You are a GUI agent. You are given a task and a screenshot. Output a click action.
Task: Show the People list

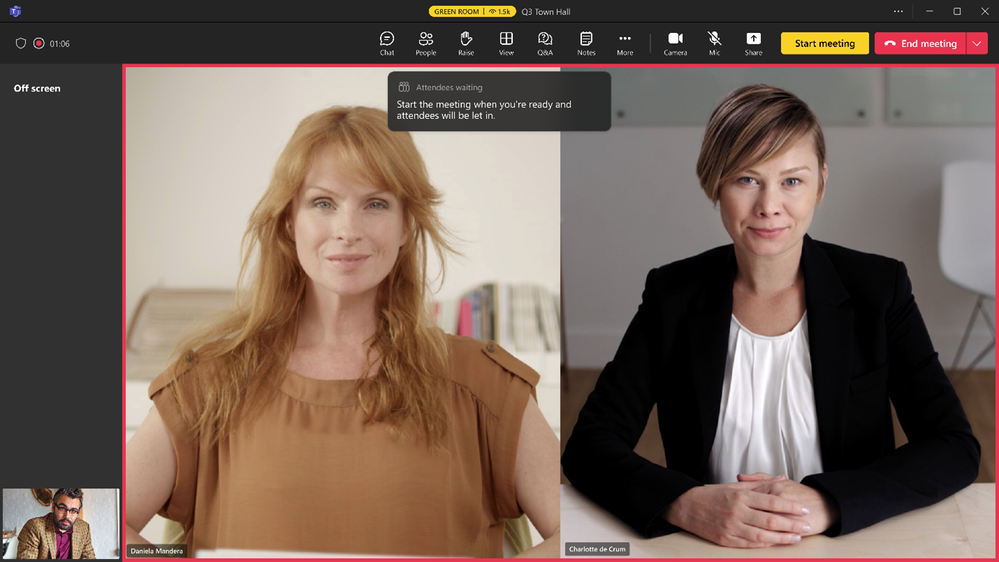[x=426, y=43]
